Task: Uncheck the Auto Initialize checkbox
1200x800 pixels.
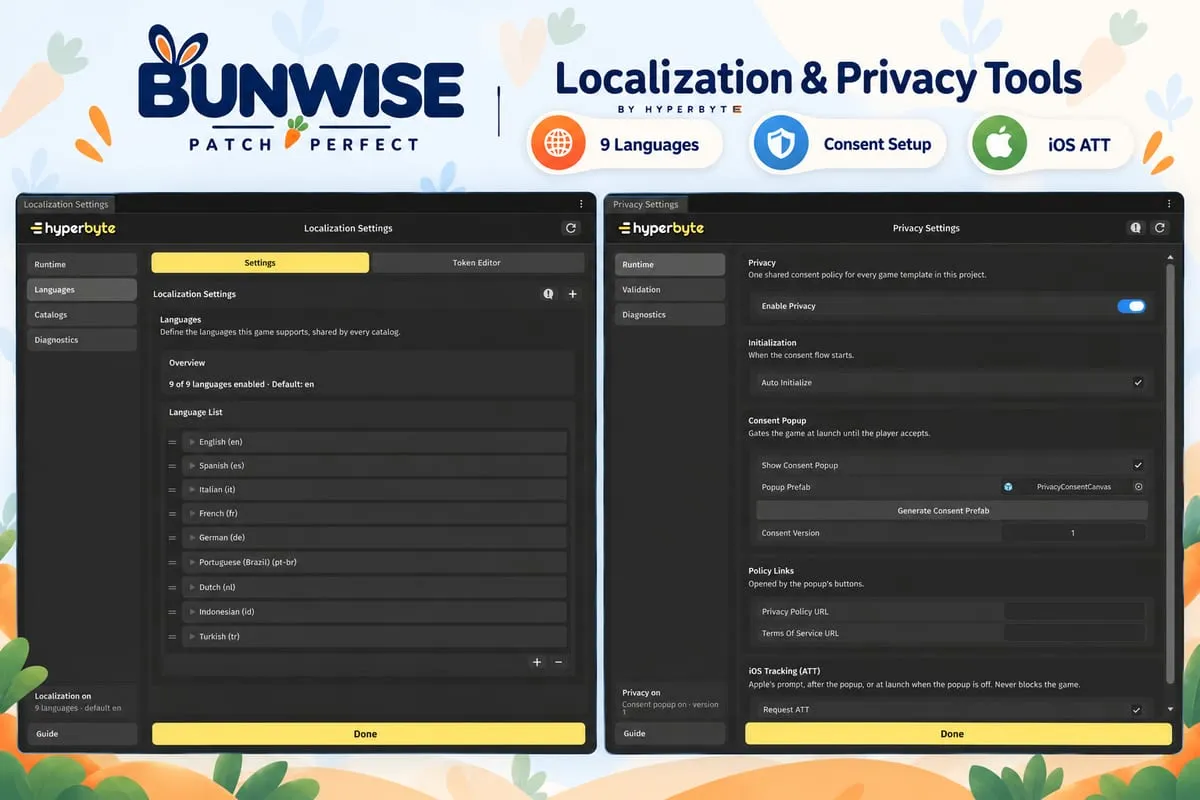Action: tap(1138, 382)
